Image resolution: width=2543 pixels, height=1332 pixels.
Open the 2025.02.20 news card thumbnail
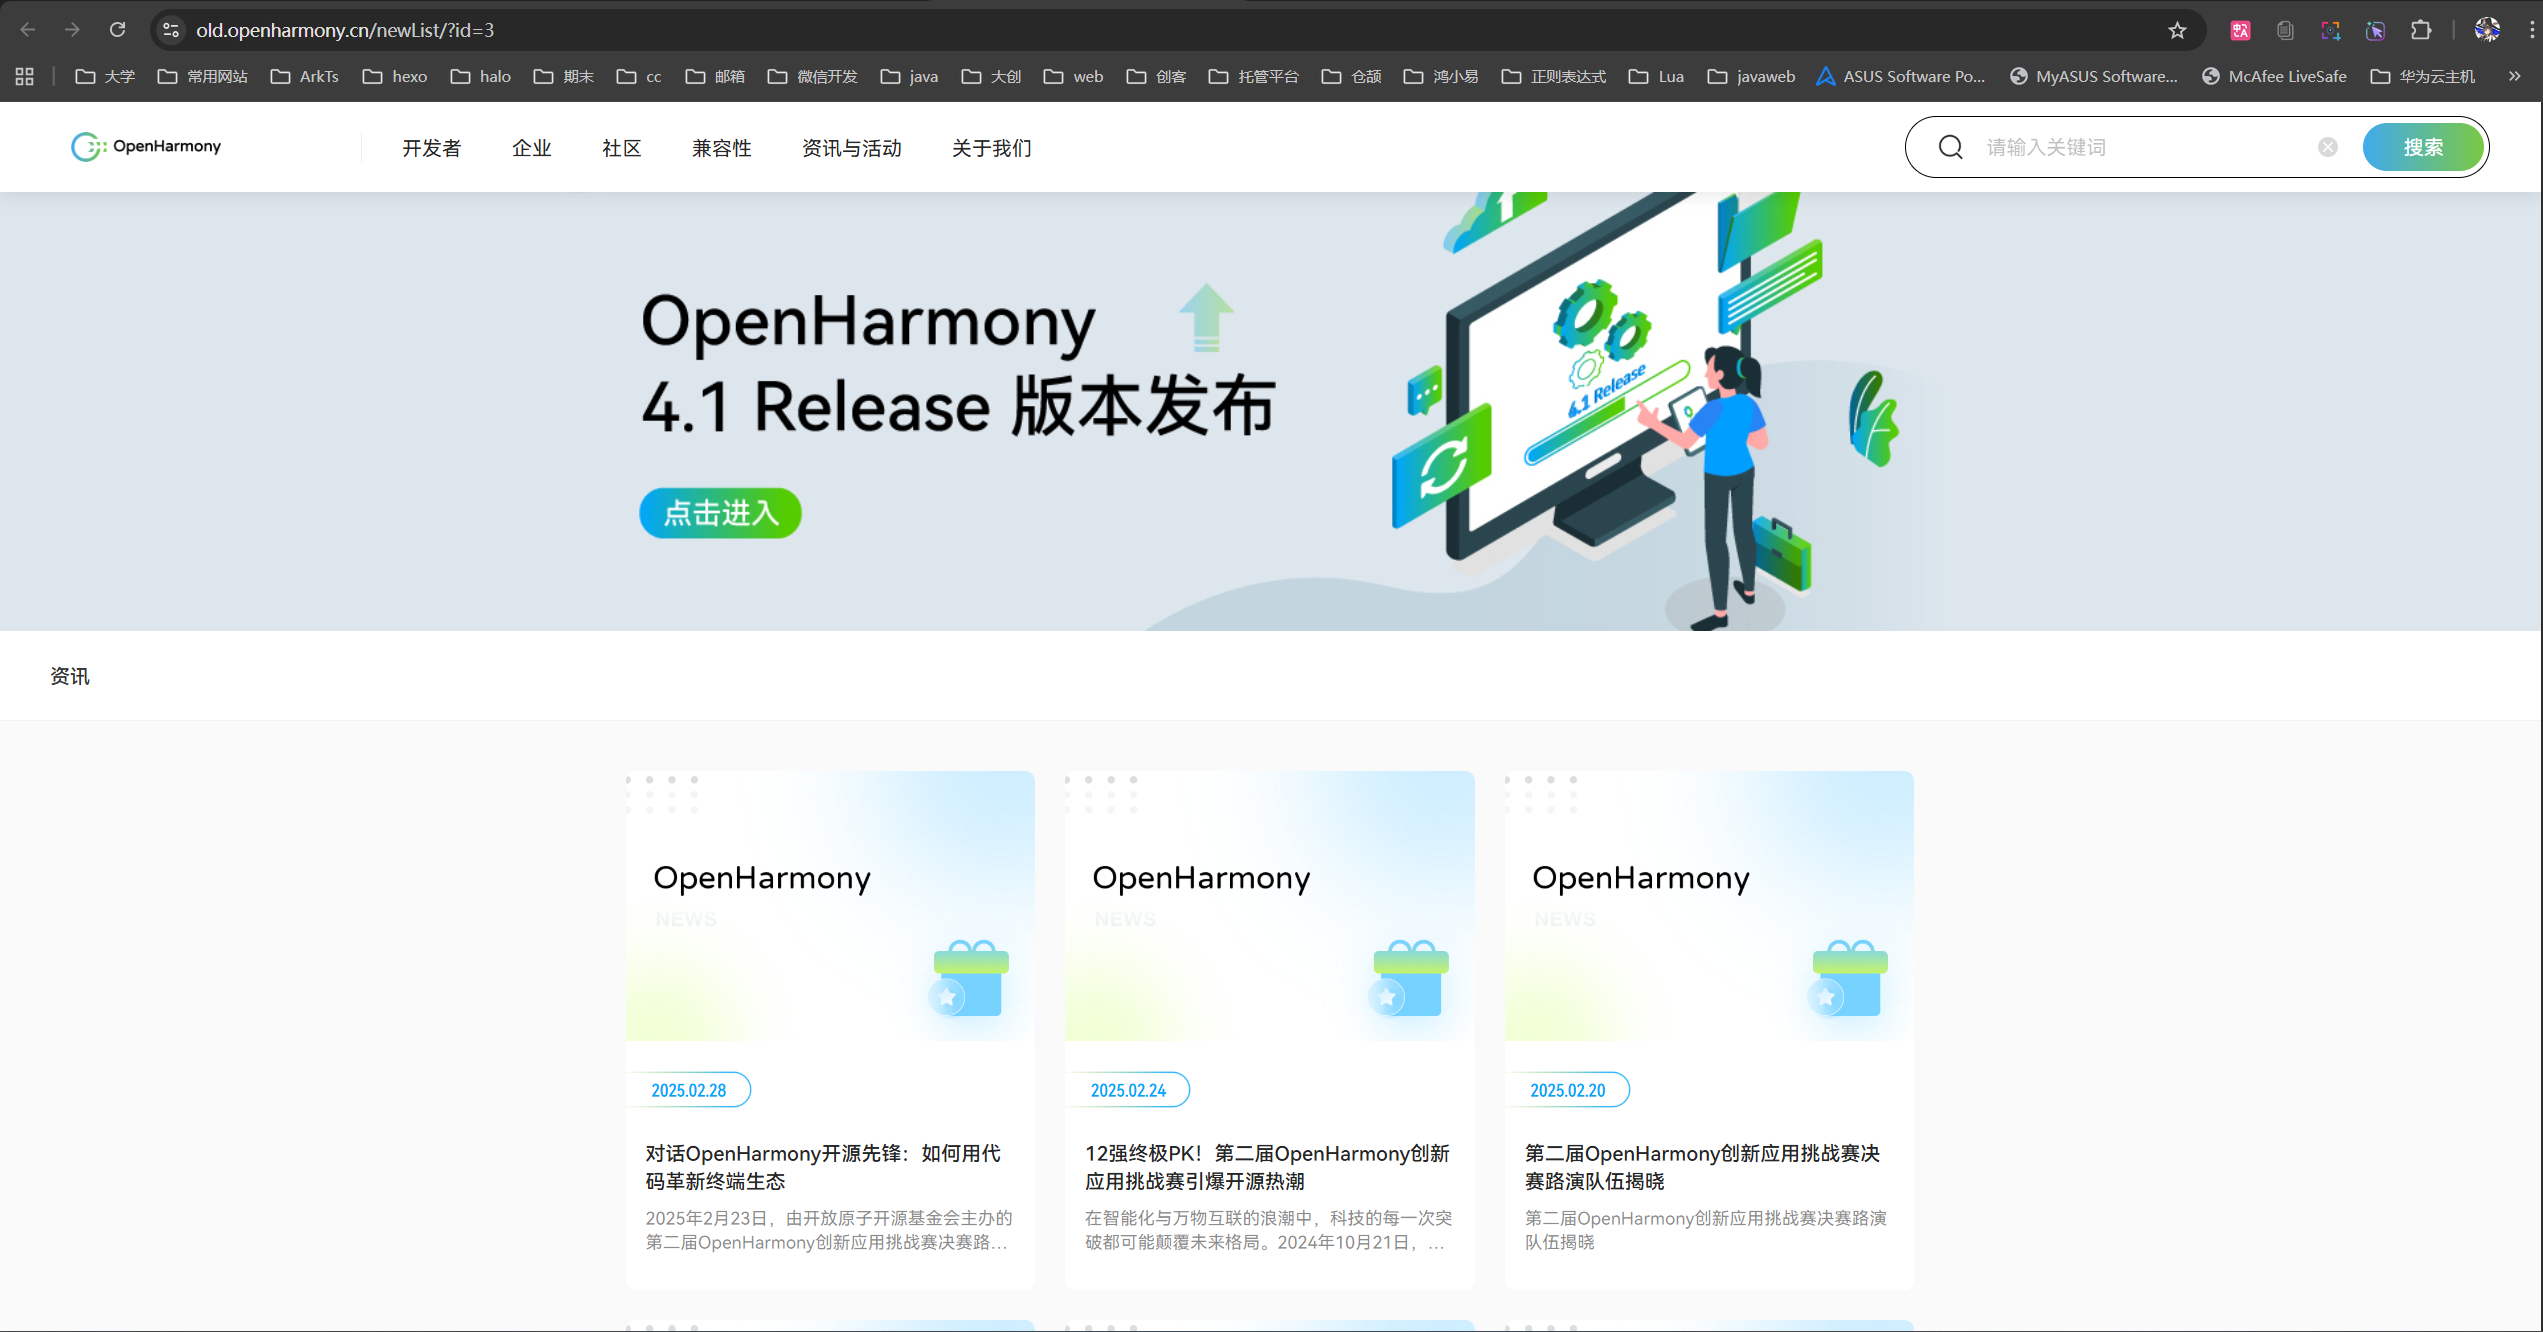(x=1708, y=905)
